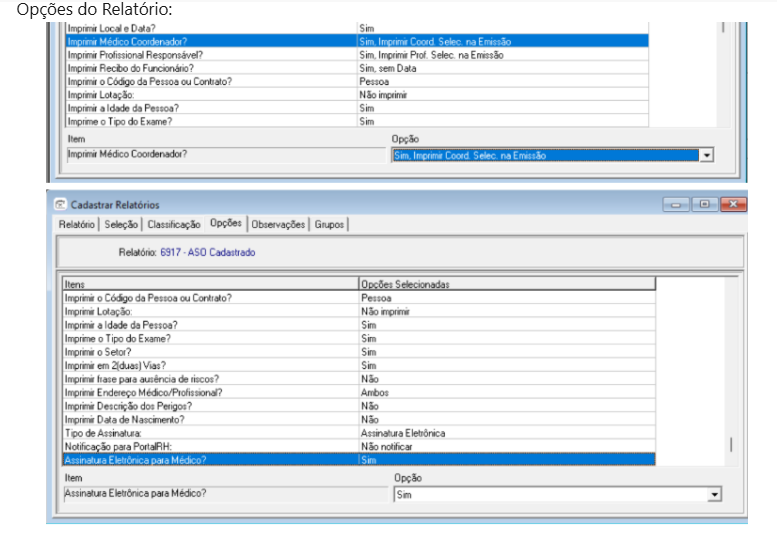The width and height of the screenshot is (777, 537).
Task: Go to the Observações tab
Action: [278, 225]
